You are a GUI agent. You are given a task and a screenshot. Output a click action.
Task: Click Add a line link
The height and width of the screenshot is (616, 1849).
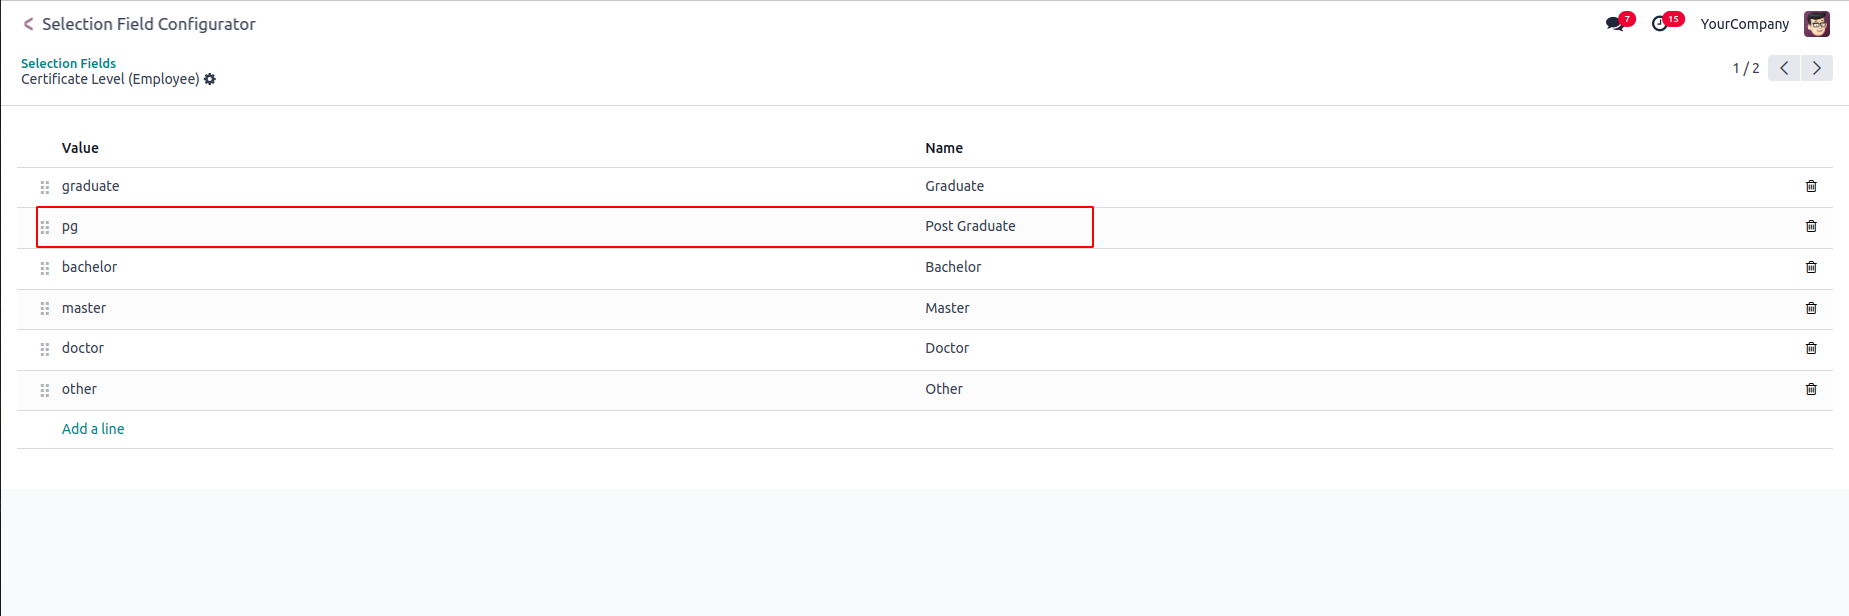pos(93,429)
